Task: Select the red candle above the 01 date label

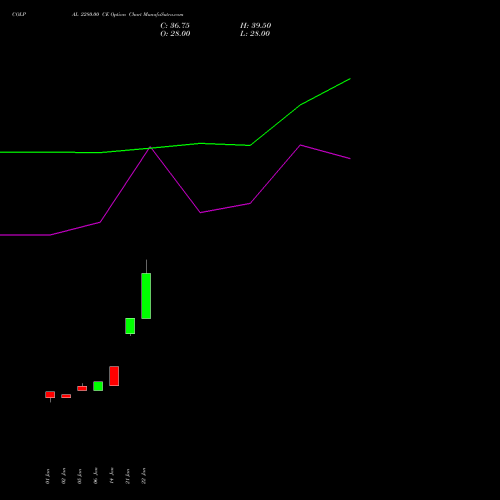Action: pyautogui.click(x=50, y=395)
